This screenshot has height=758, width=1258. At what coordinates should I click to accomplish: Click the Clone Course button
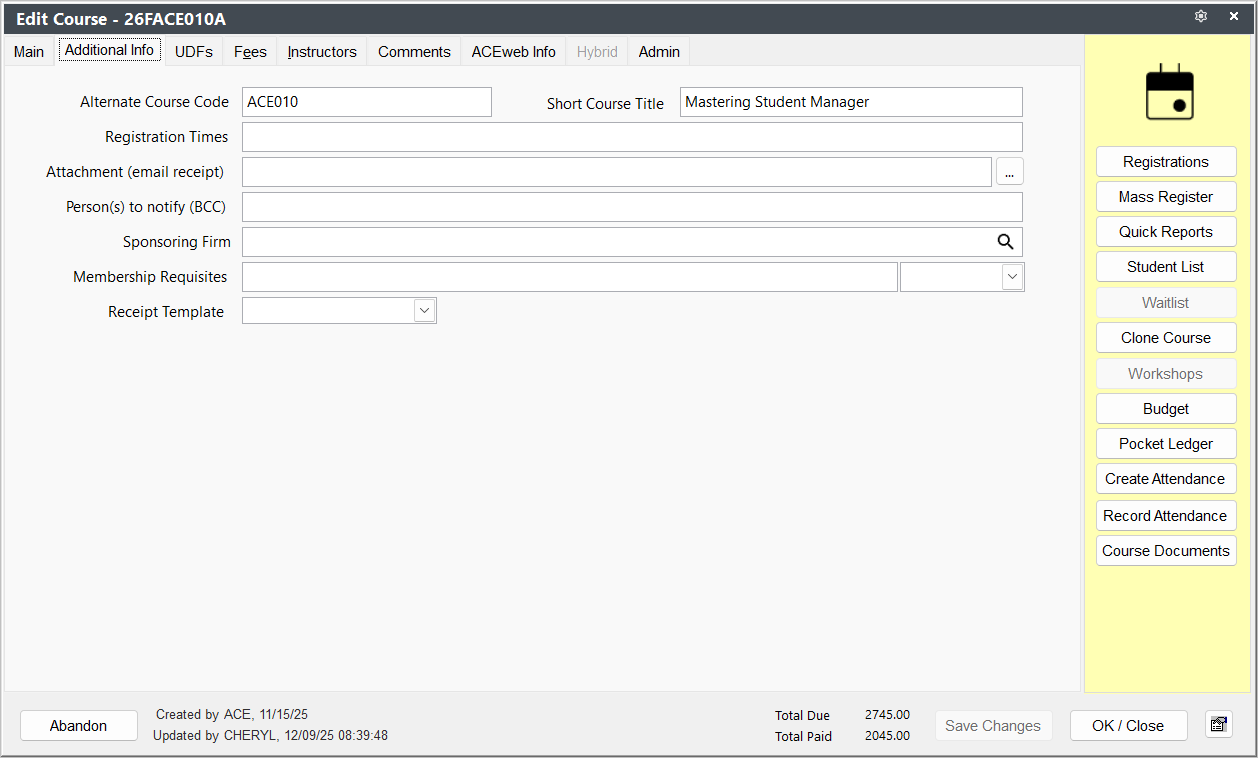1166,338
